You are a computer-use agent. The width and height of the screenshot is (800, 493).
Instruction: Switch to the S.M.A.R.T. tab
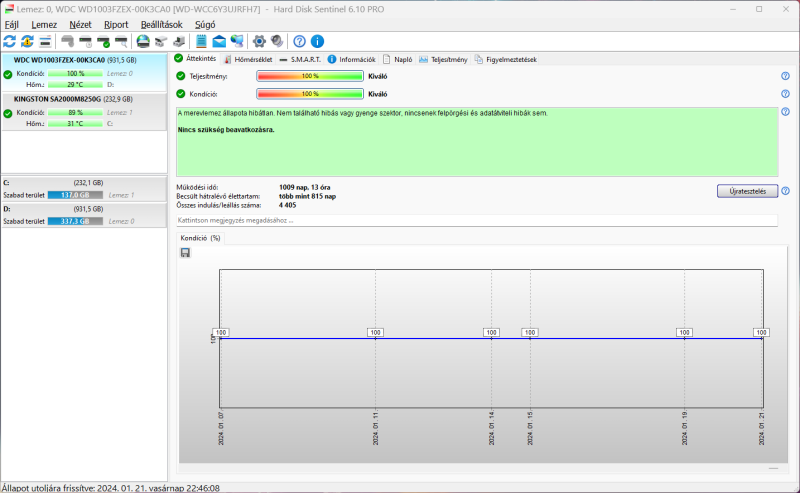click(x=301, y=60)
